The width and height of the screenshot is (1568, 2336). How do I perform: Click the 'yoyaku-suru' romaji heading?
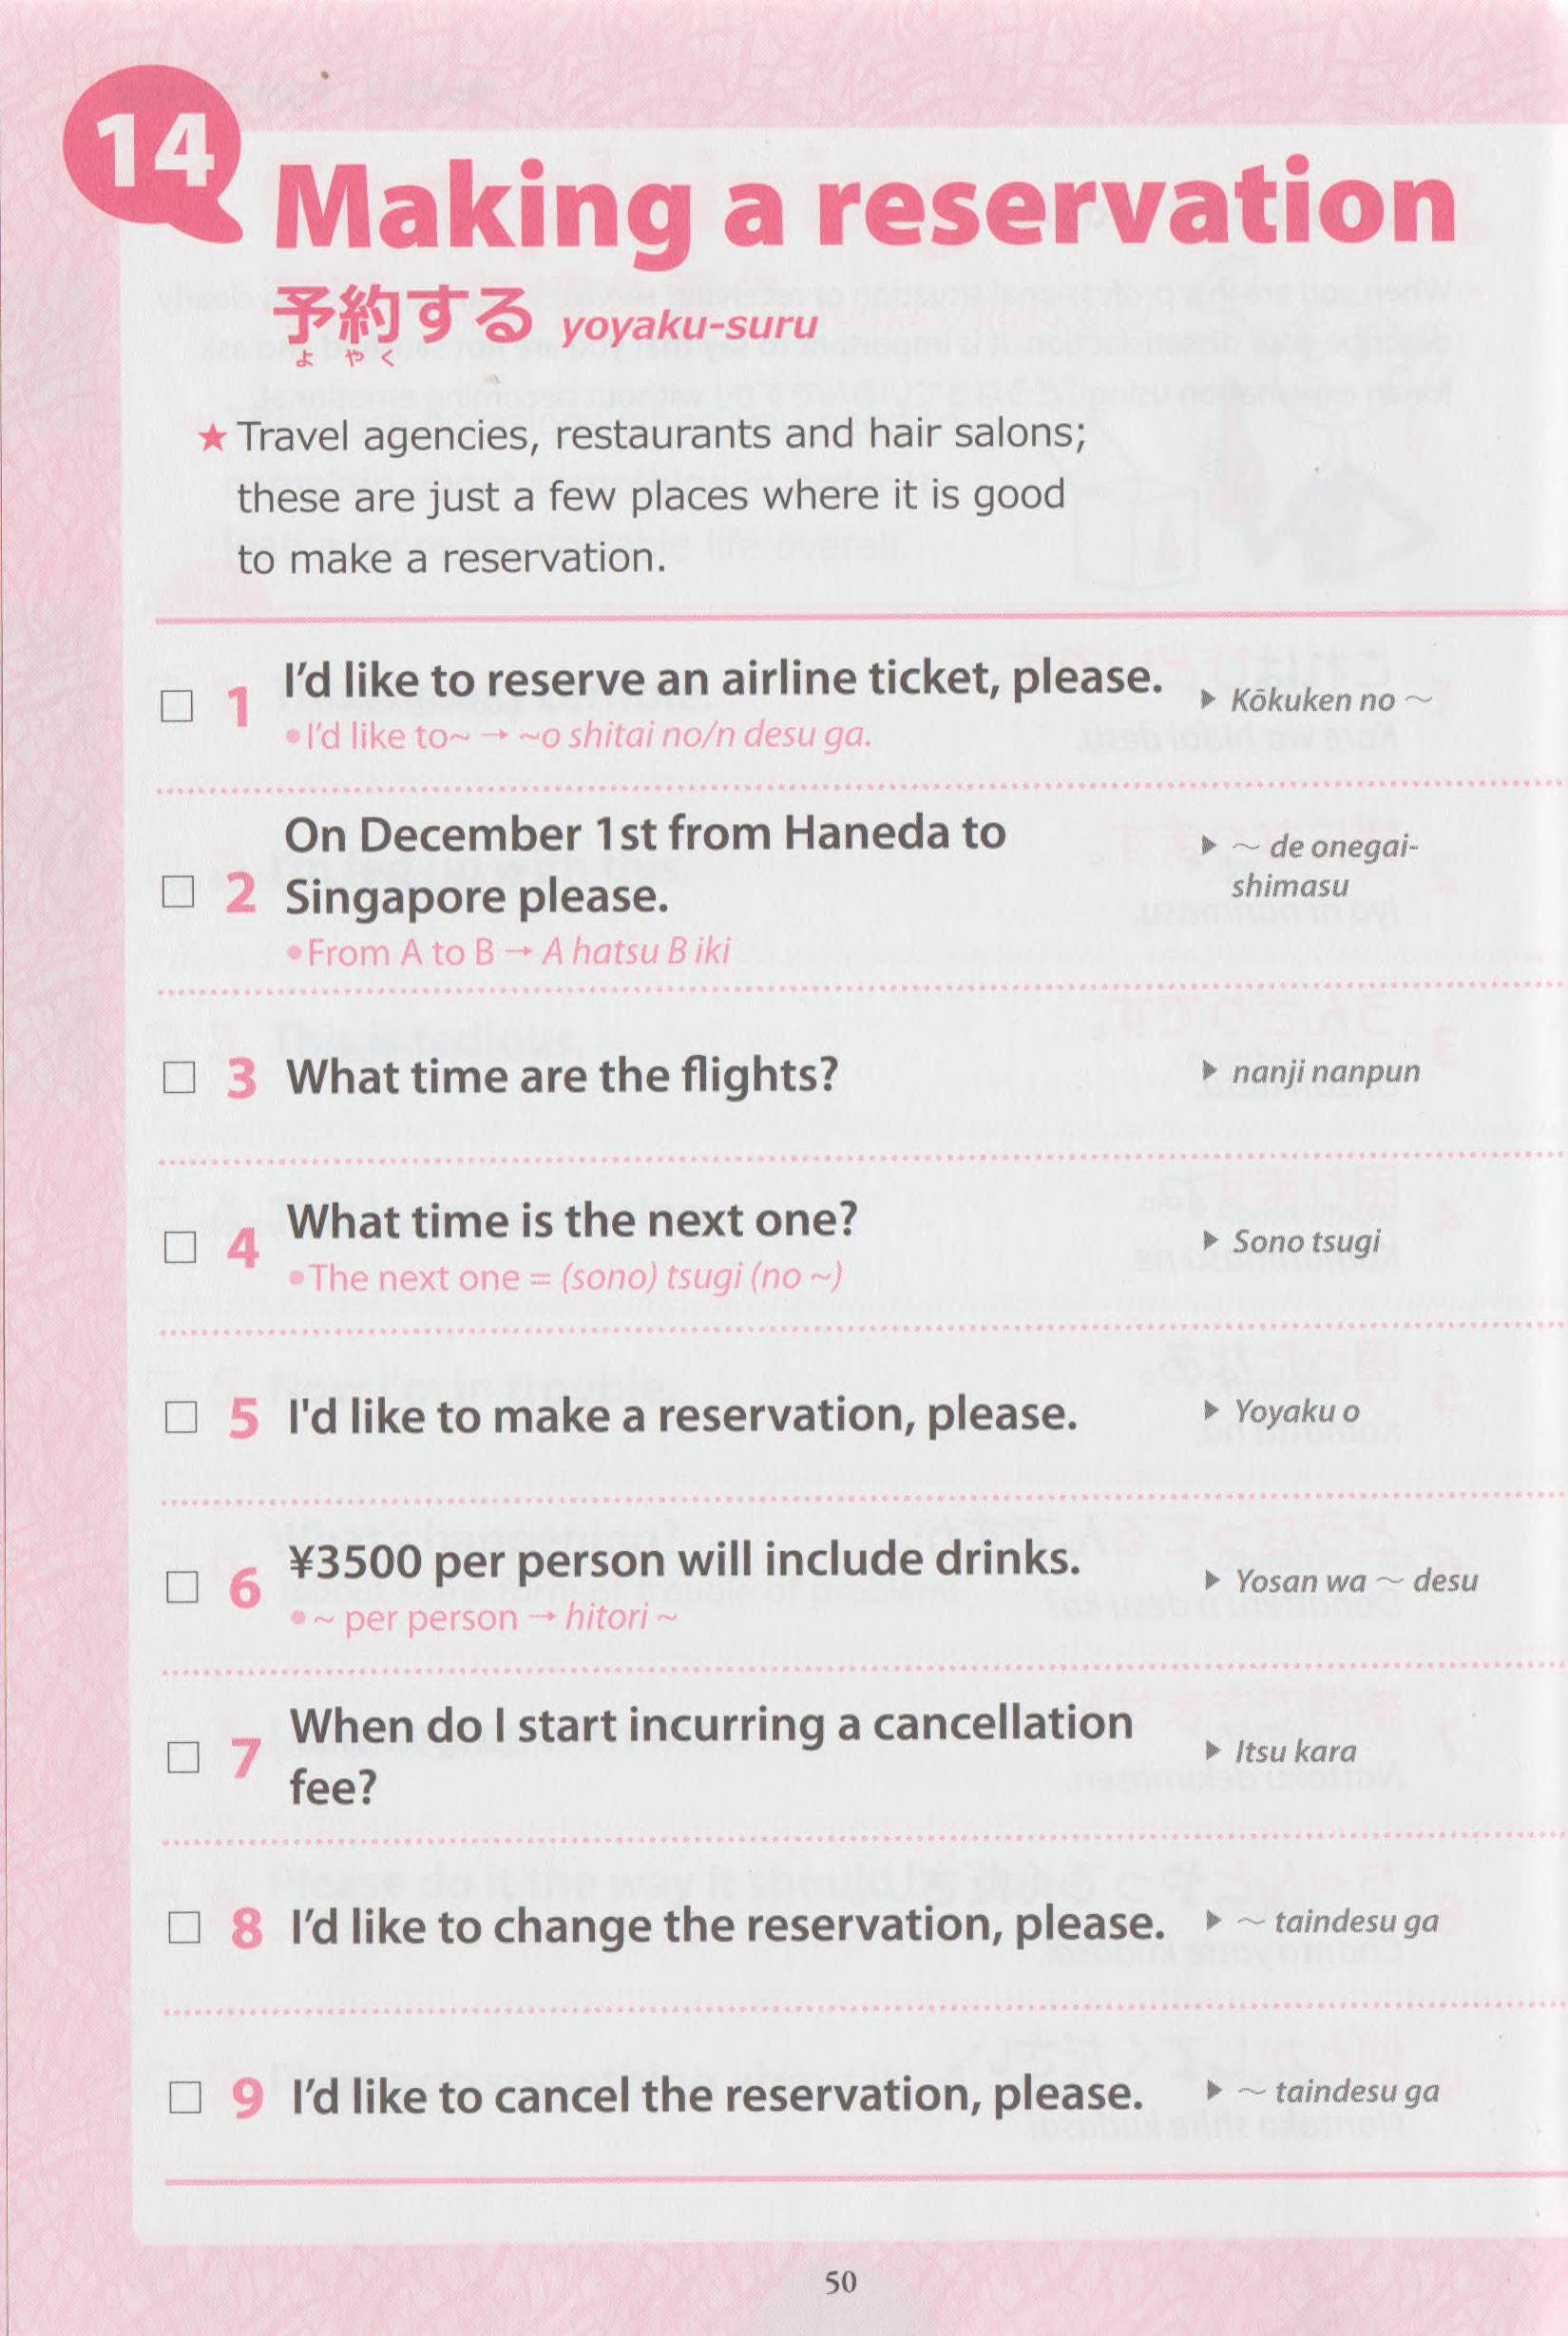689,326
